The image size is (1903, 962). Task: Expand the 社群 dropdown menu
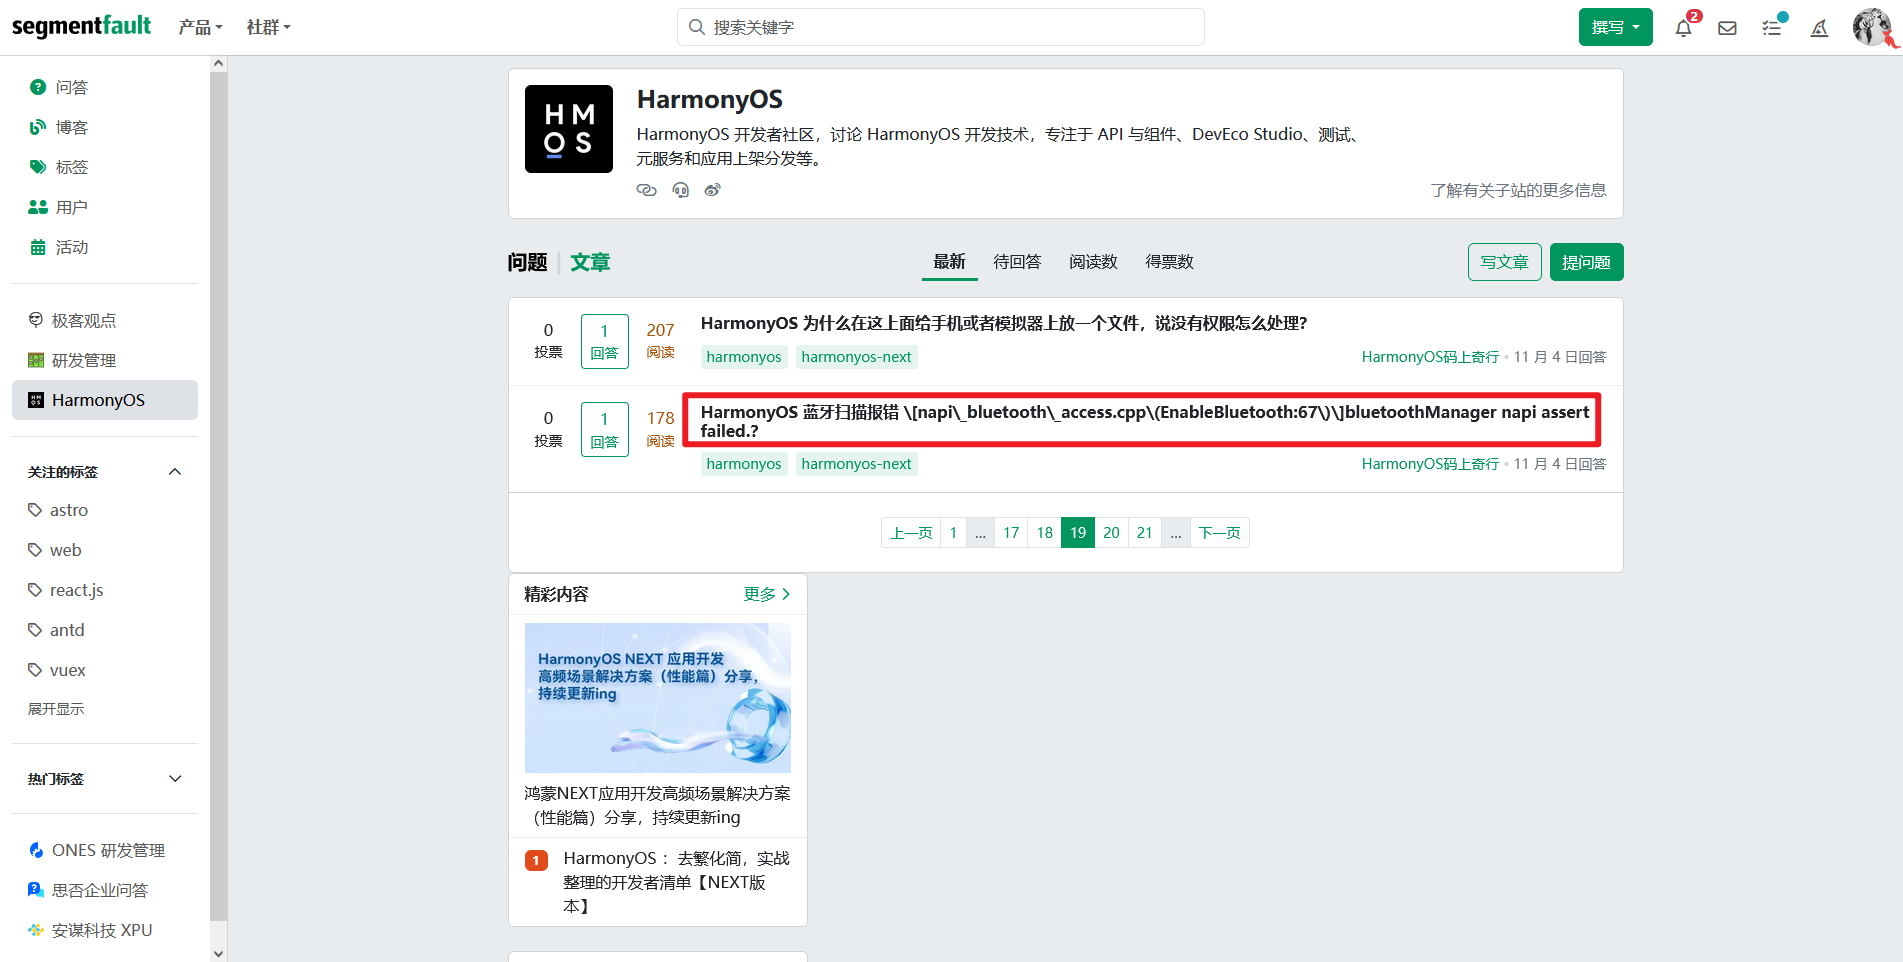(x=268, y=28)
